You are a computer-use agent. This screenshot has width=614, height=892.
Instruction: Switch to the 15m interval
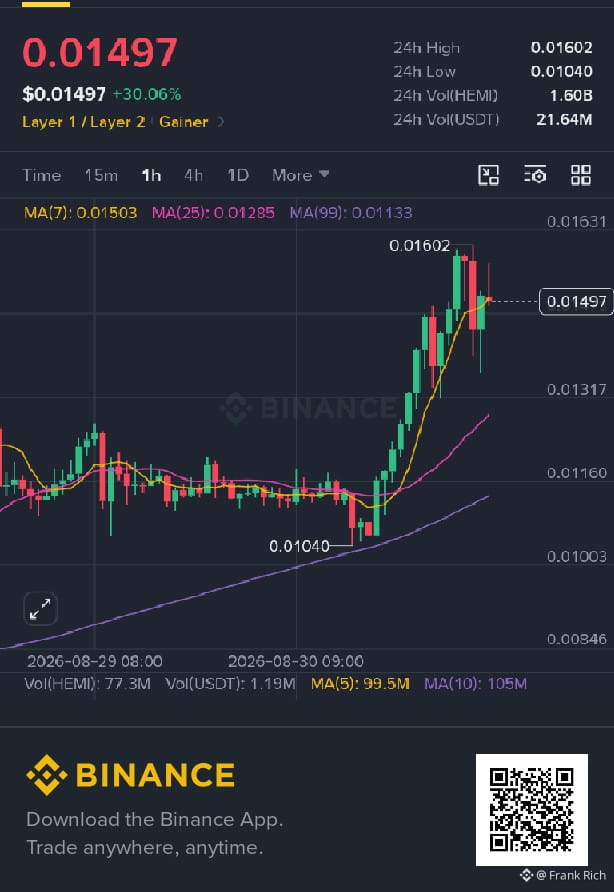[x=101, y=175]
